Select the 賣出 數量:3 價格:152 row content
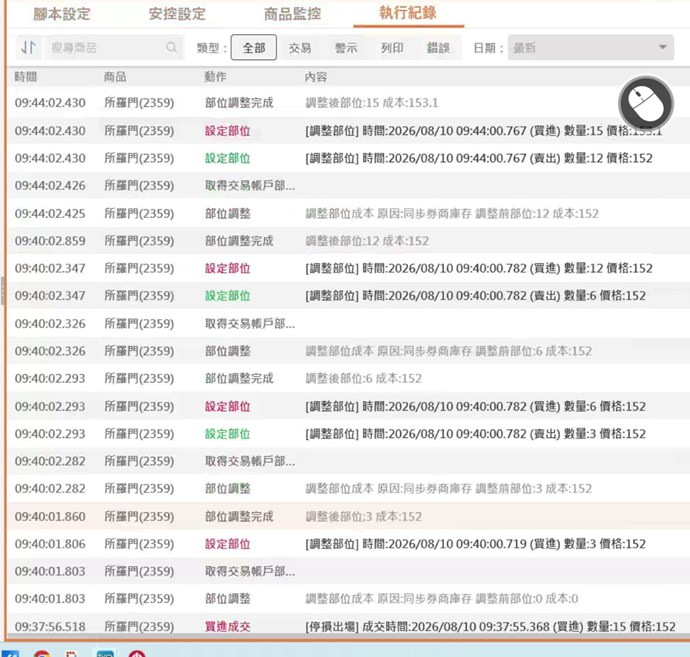The width and height of the screenshot is (690, 657). pos(475,433)
